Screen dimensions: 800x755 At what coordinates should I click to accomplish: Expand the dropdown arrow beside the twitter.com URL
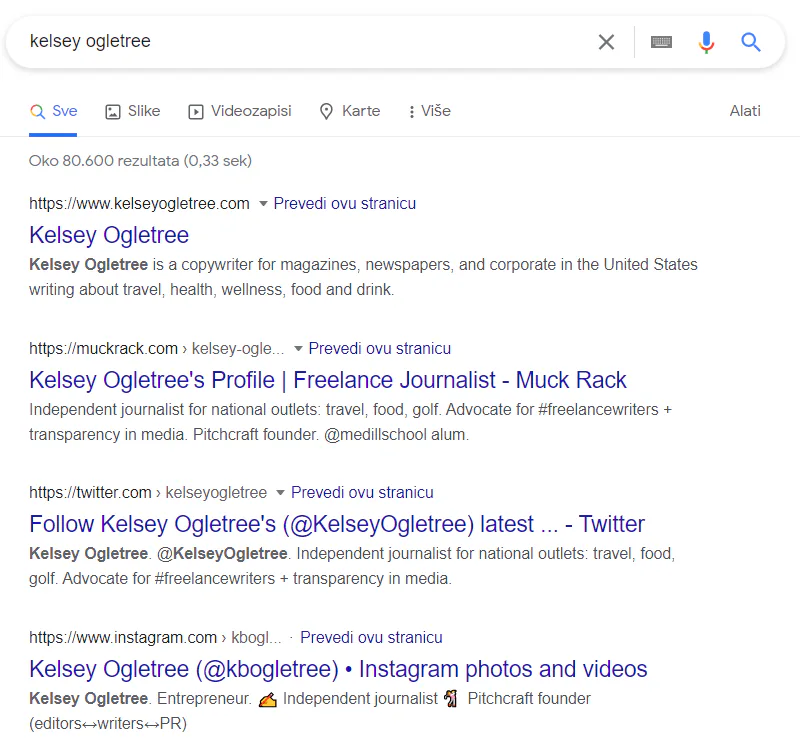(280, 493)
